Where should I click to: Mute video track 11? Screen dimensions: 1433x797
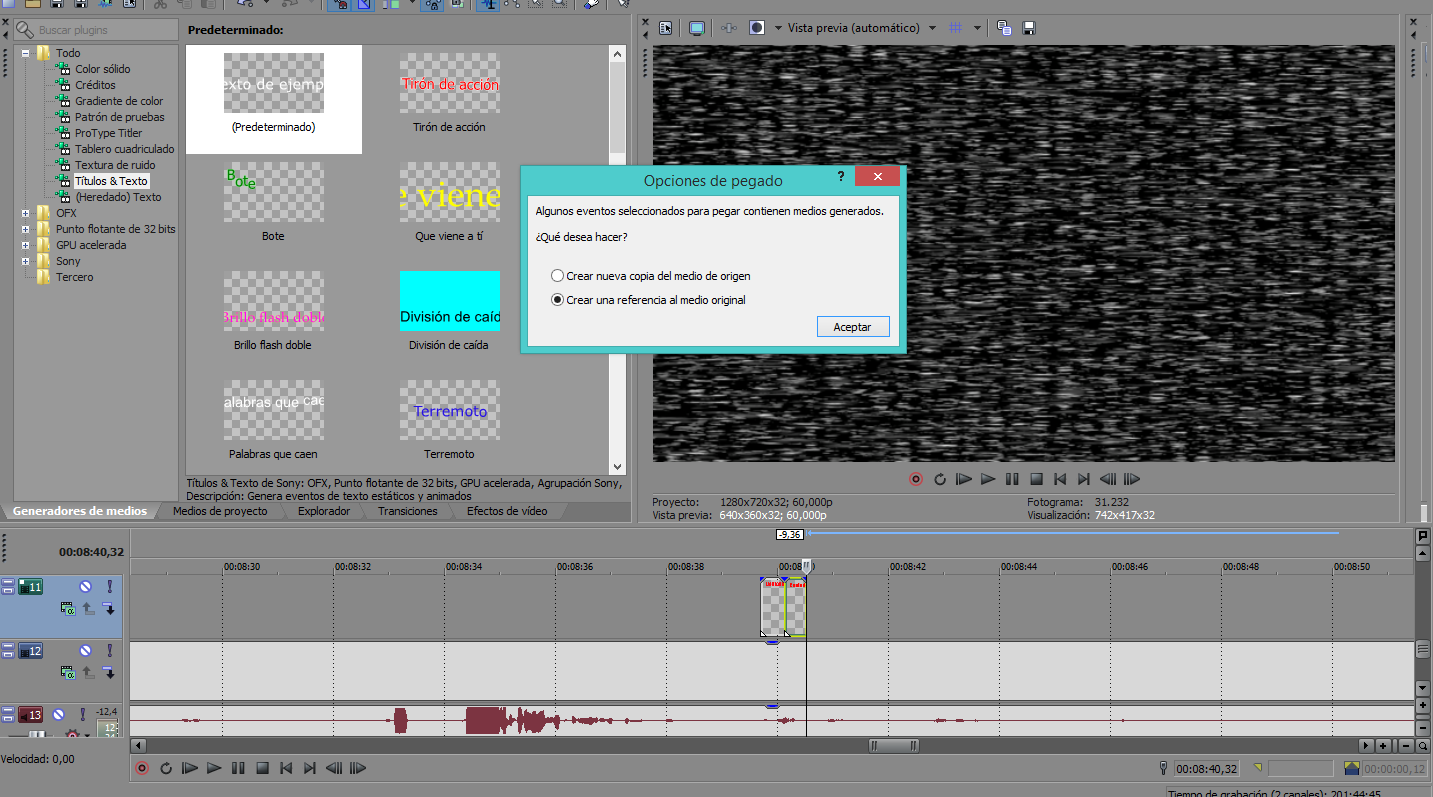[85, 586]
